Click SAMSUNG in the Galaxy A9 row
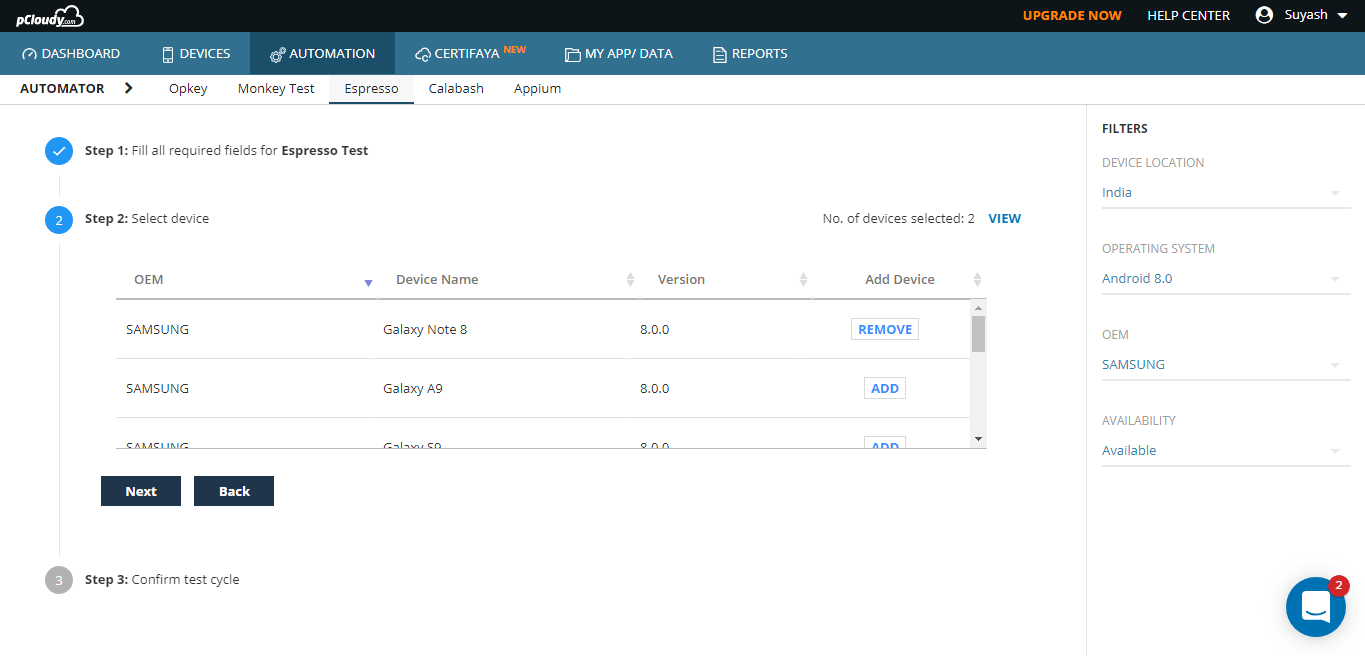The height and width of the screenshot is (656, 1365). (x=157, y=389)
